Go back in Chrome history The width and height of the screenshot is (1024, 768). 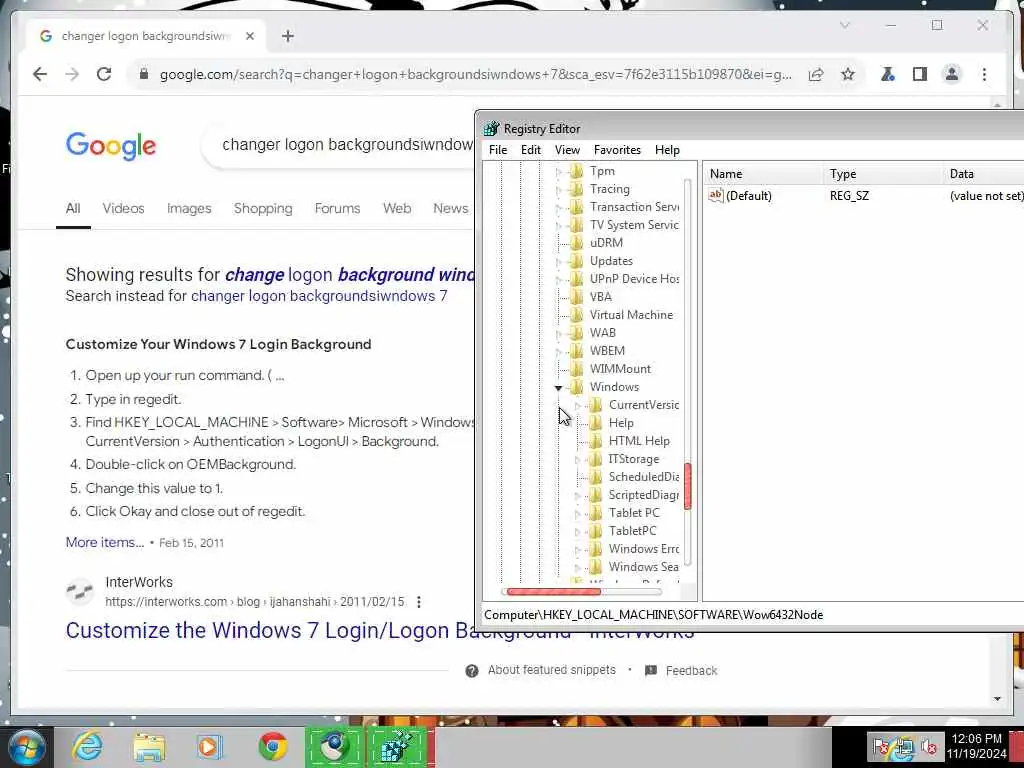[x=40, y=74]
